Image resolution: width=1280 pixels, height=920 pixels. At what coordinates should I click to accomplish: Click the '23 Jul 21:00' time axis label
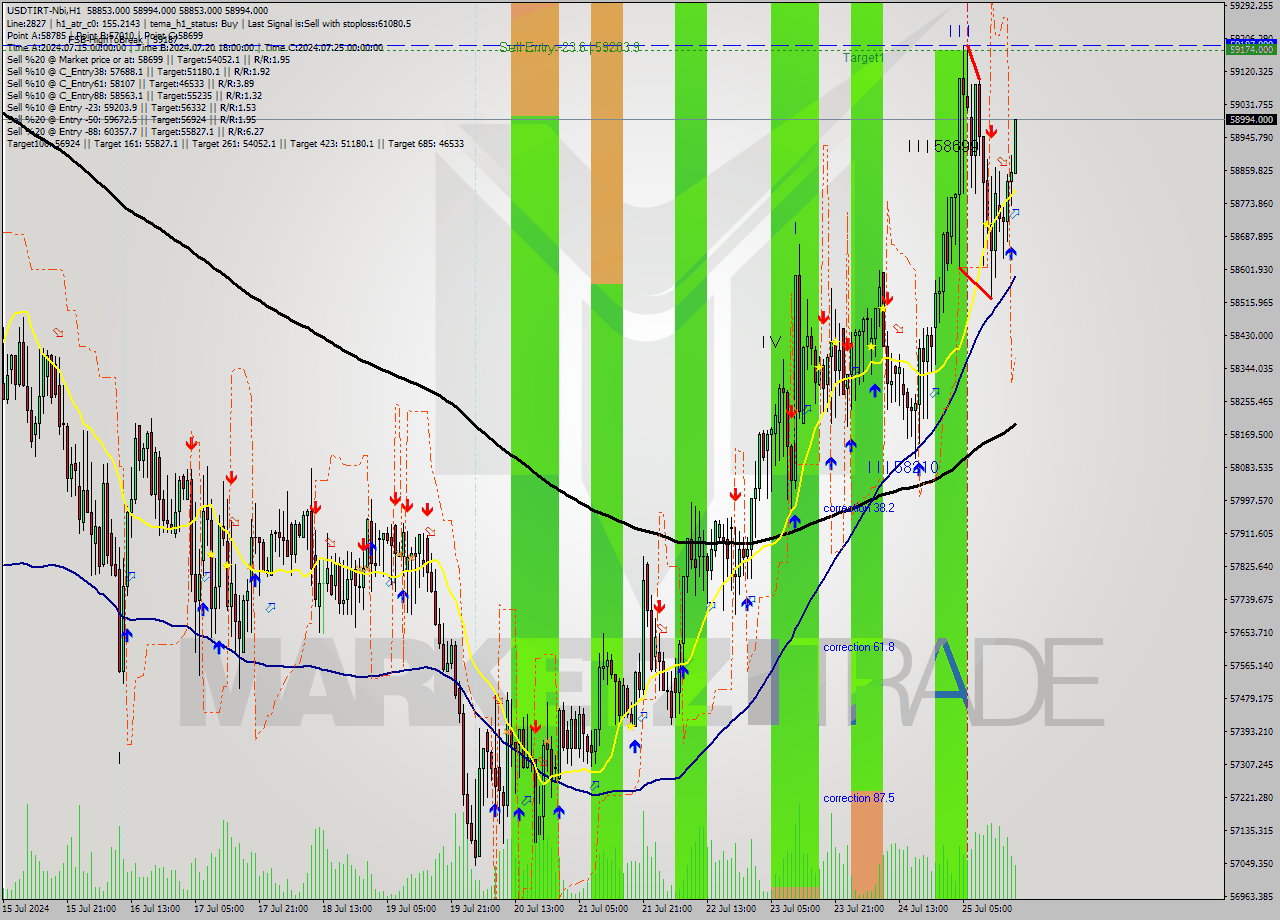[859, 909]
